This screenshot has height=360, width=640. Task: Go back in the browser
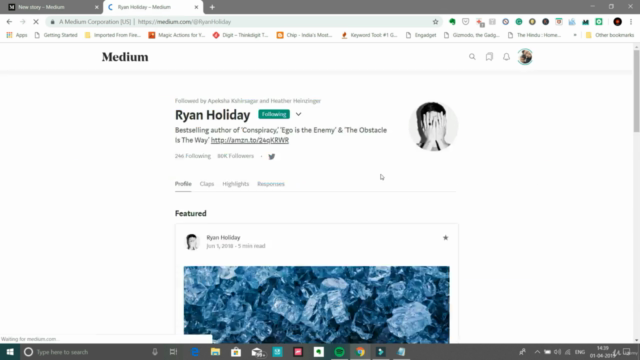[x=9, y=22]
